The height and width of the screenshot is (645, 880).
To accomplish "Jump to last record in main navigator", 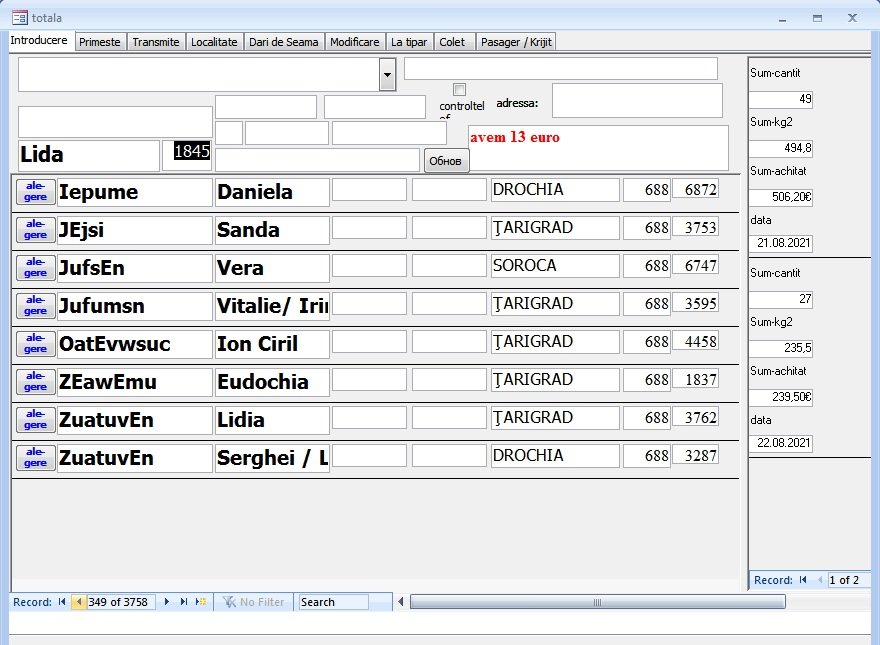I will point(183,602).
